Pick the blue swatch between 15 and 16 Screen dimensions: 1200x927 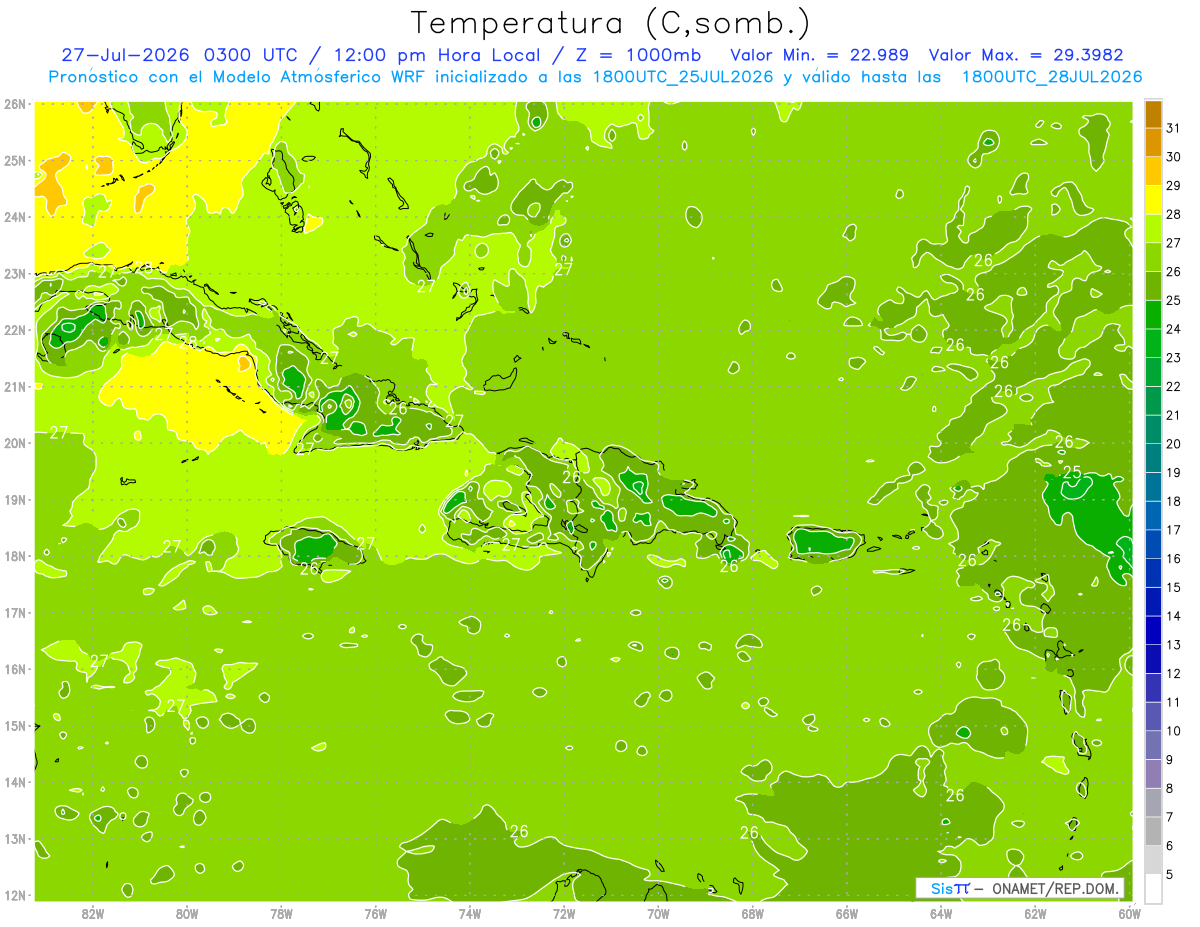point(1154,573)
